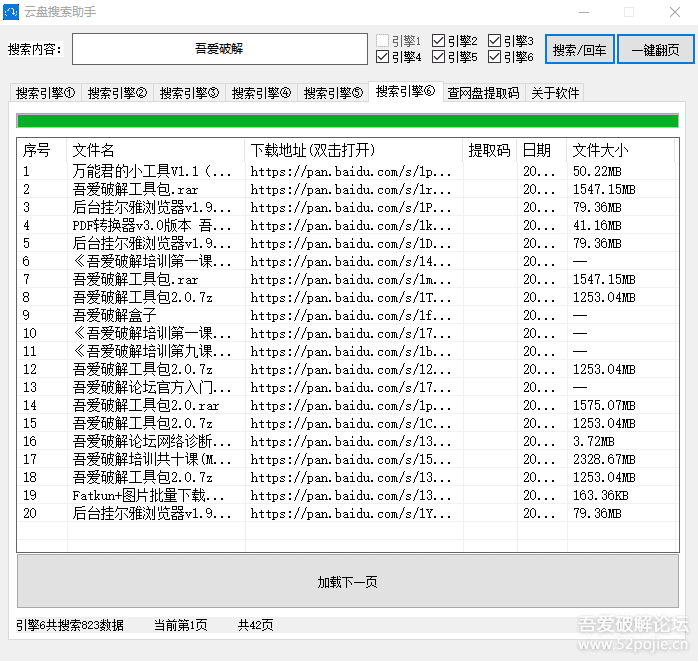Click the 加载下一页 button
698x661 pixels.
348,581
